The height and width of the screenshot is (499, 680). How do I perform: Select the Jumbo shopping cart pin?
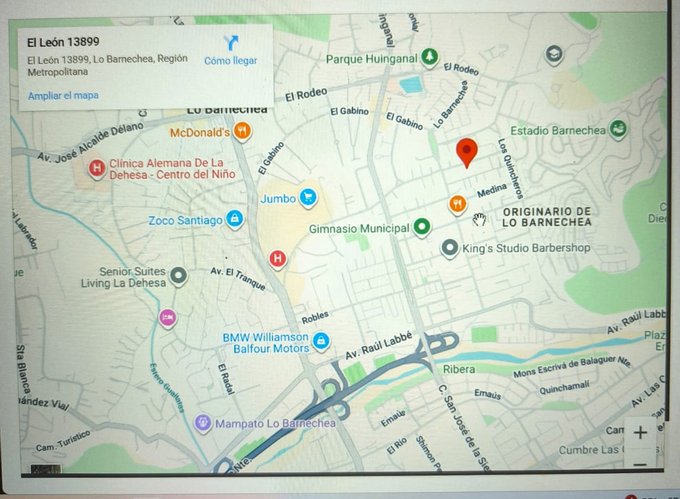pyautogui.click(x=309, y=198)
